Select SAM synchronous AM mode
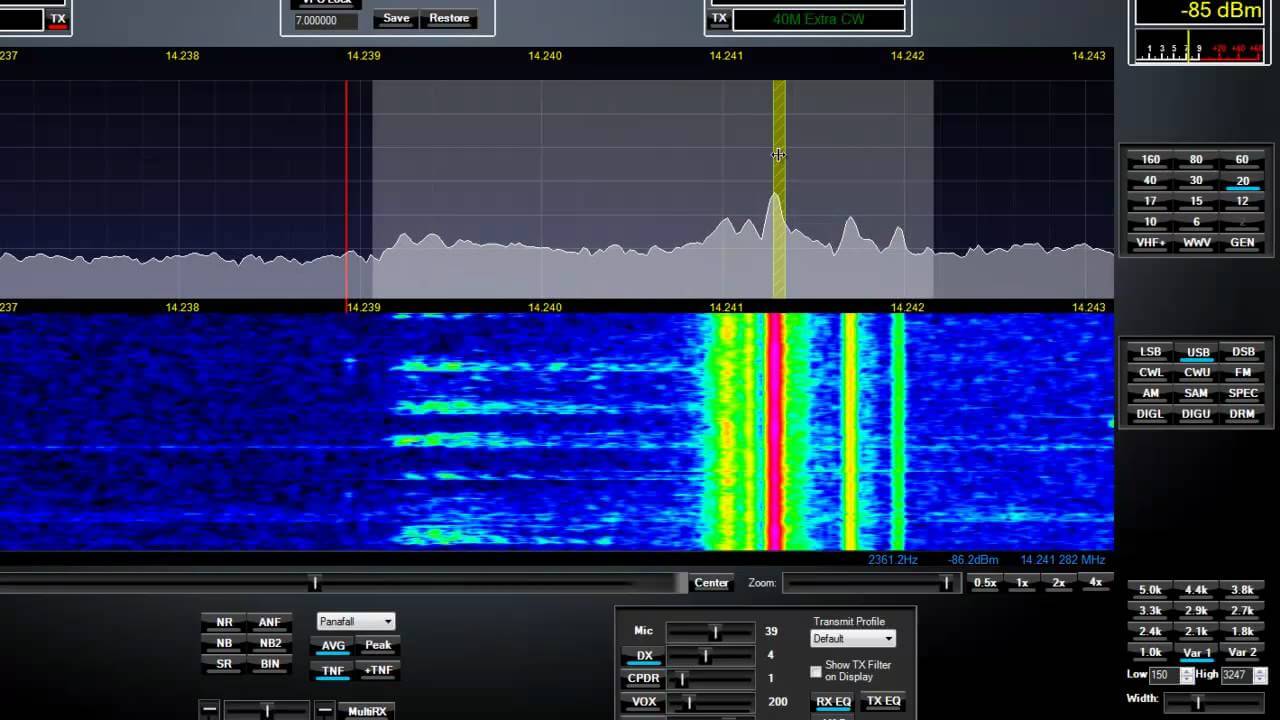The image size is (1280, 720). [1196, 393]
